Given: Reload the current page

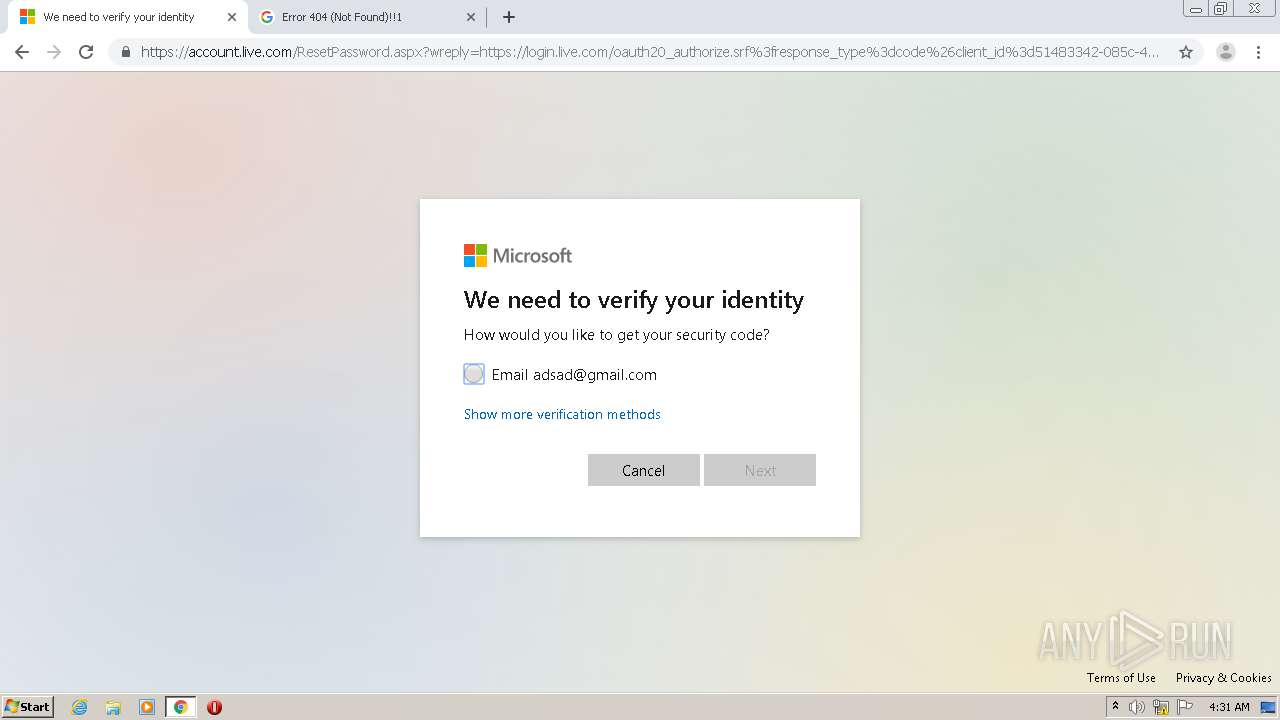Looking at the screenshot, I should tap(86, 52).
